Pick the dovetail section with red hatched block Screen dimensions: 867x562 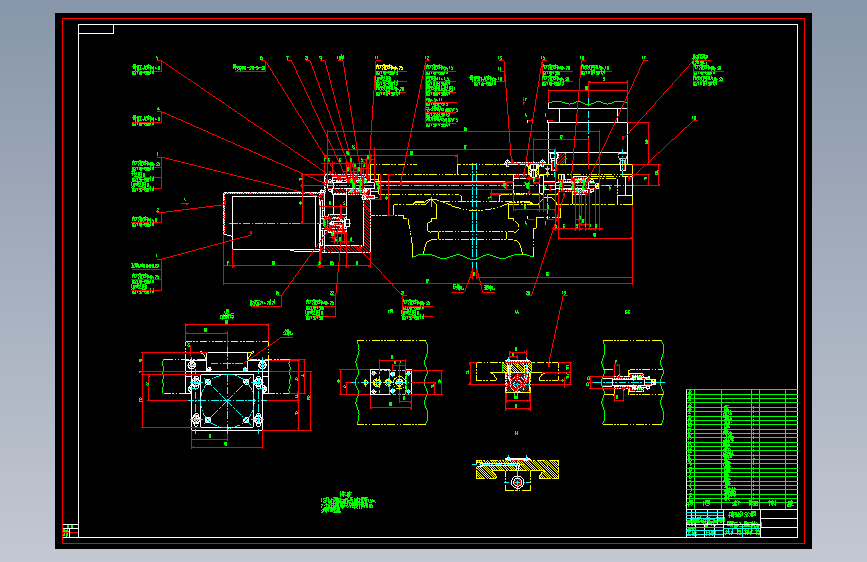(x=518, y=378)
